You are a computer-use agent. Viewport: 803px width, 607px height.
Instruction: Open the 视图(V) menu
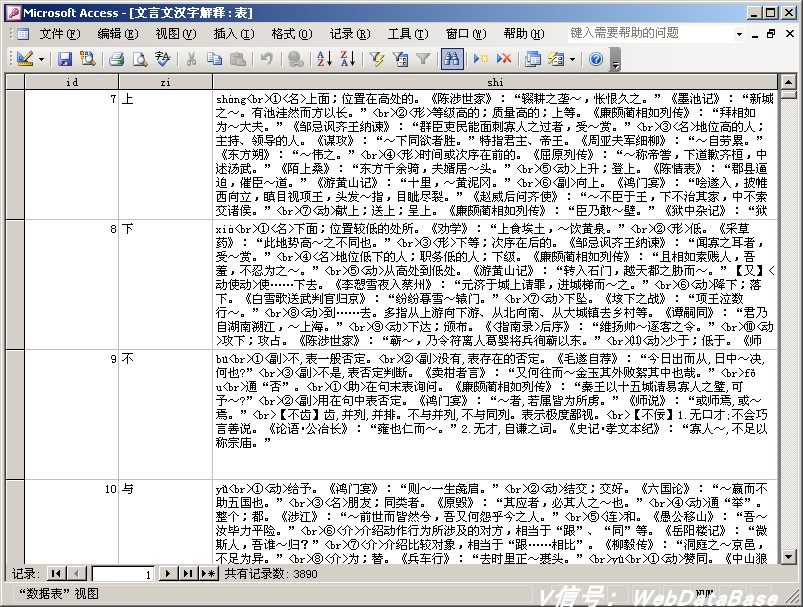[x=176, y=34]
